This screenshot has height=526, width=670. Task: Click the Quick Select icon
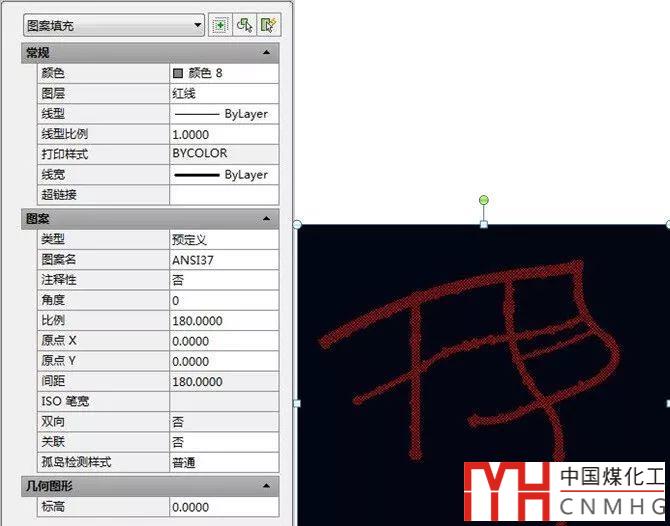tap(269, 25)
